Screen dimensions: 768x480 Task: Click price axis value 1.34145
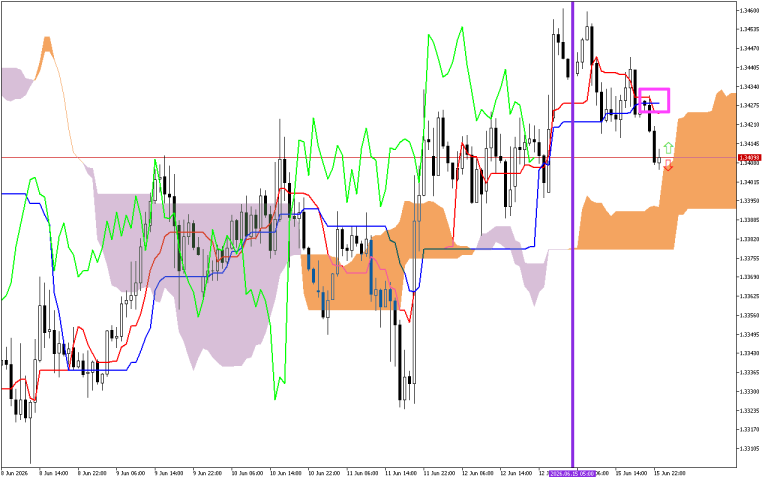[x=750, y=144]
